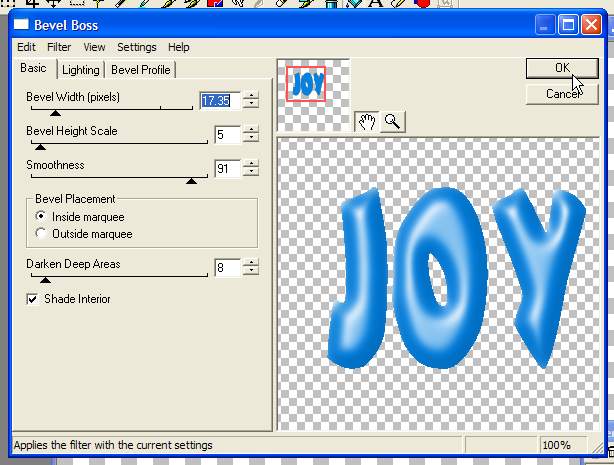The image size is (614, 465).
Task: Click the Bevel Height Scale slider handle
Action: [x=40, y=147]
